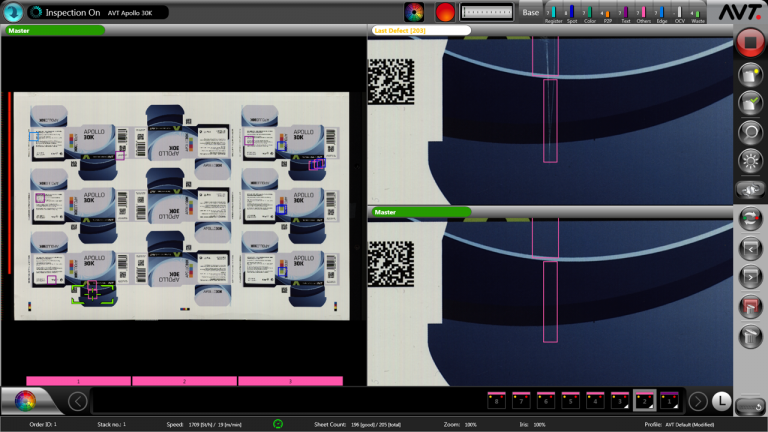Toggle the Spot defect category

click(x=572, y=14)
